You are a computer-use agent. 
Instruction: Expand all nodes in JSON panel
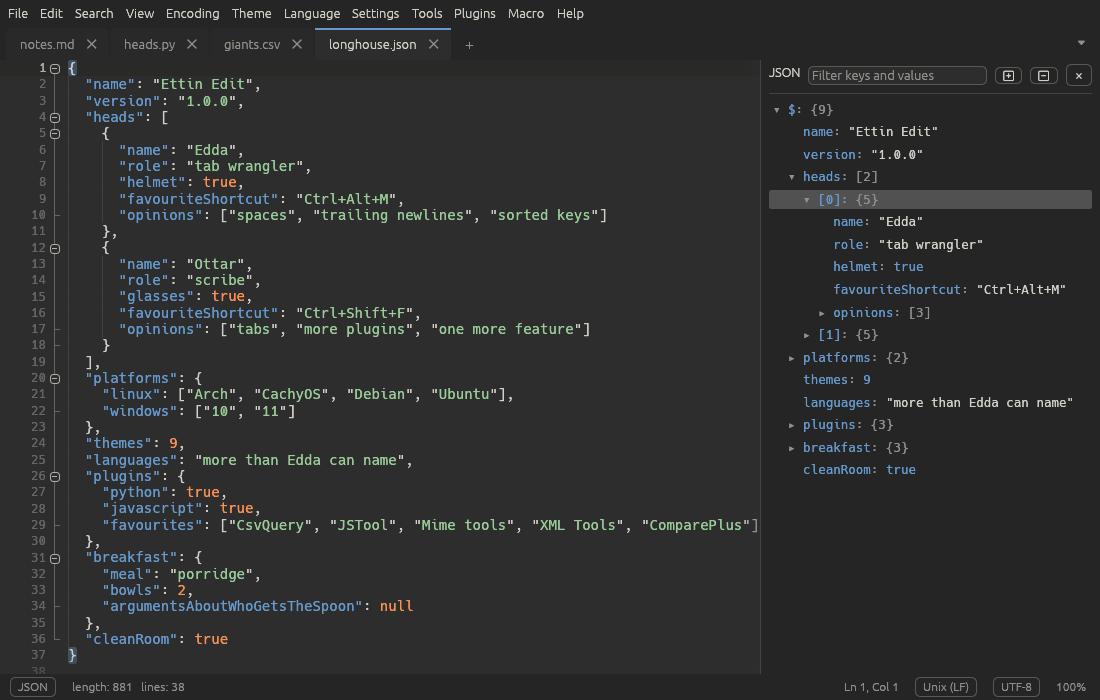1008,76
